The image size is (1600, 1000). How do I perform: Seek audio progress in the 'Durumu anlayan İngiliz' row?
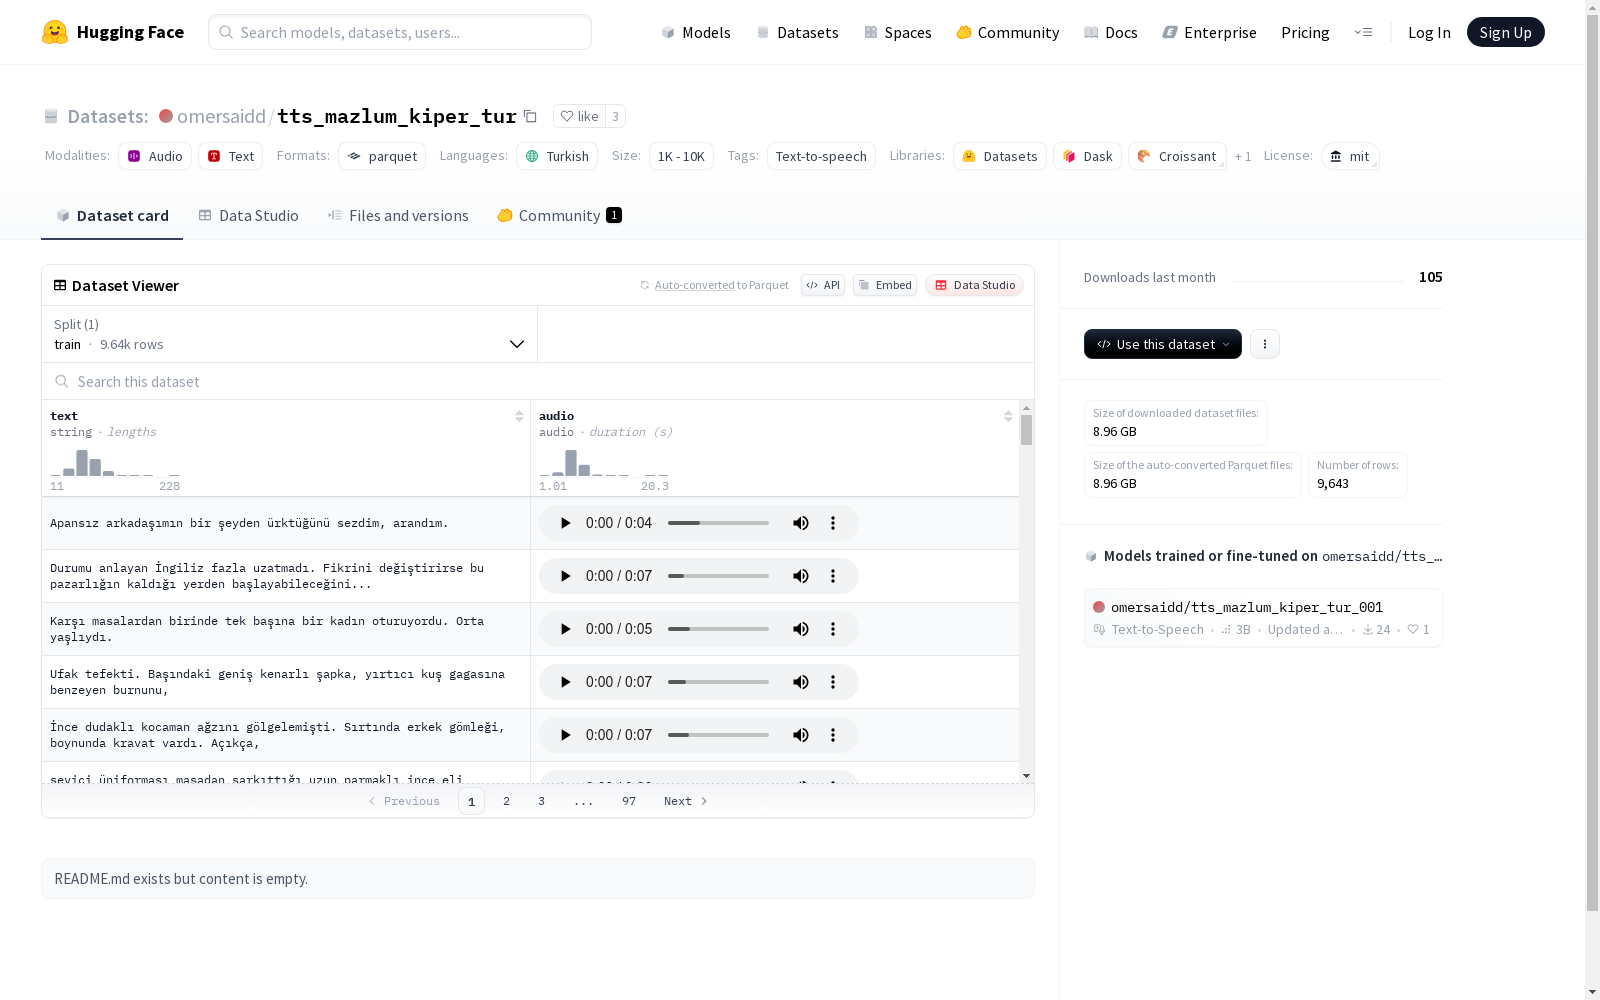718,576
